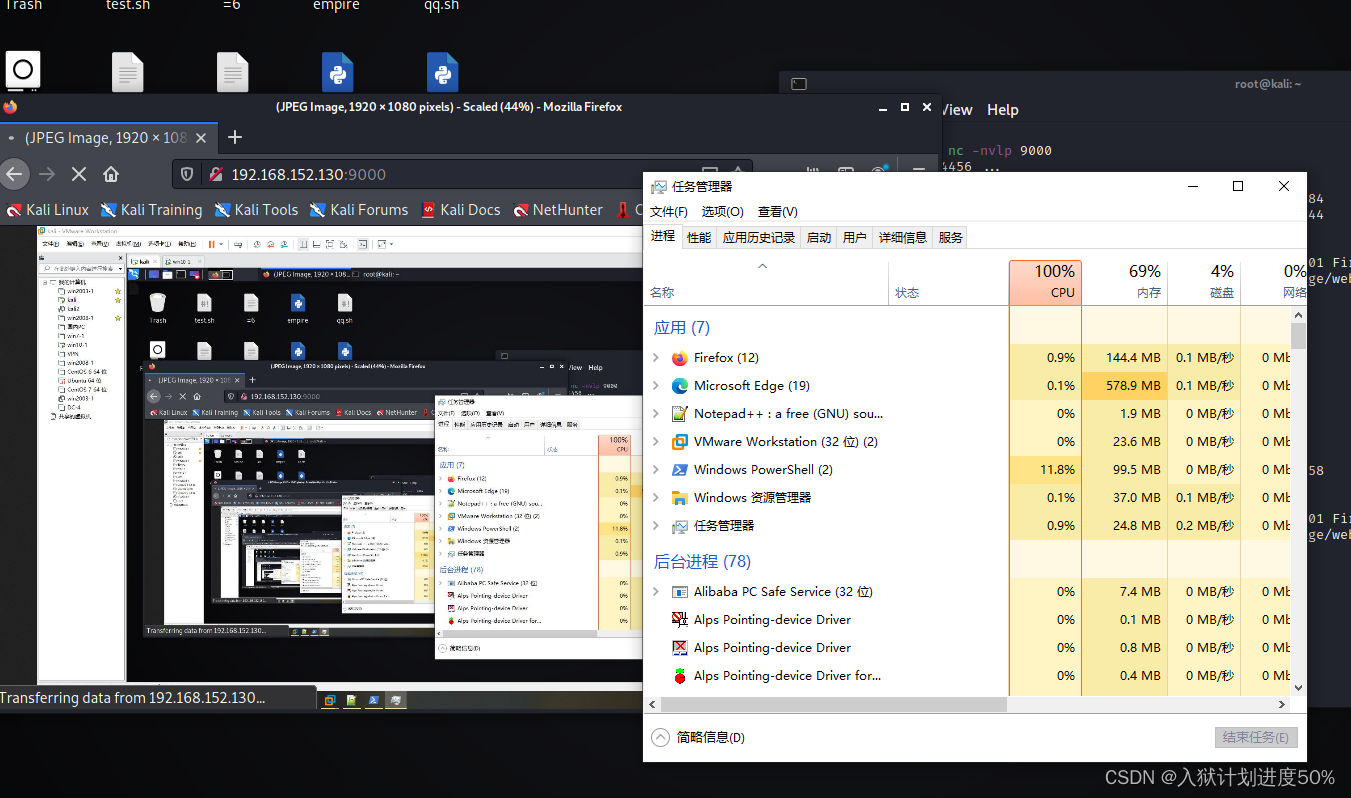
Task: Expand the 任务管理器 process row
Action: pyautogui.click(x=656, y=526)
